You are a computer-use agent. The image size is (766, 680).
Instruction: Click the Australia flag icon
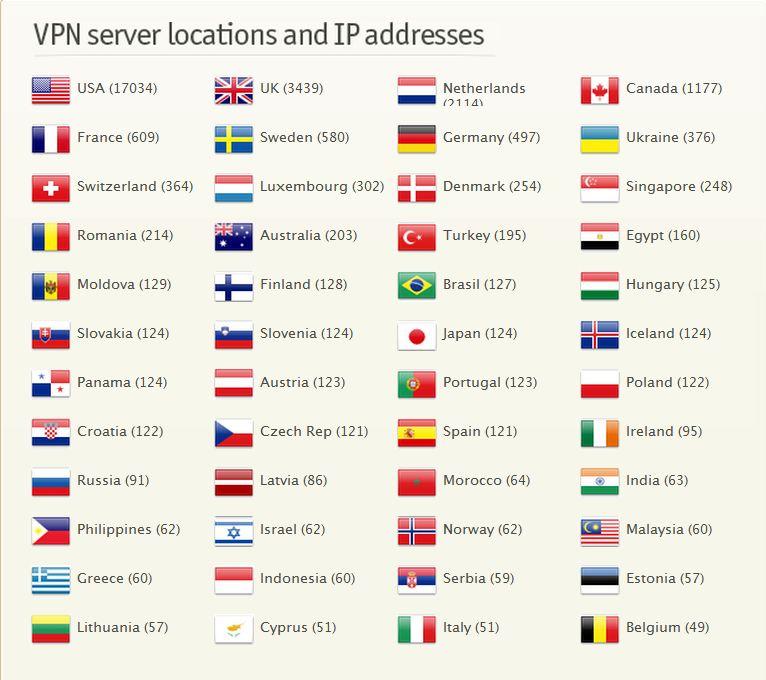(234, 237)
